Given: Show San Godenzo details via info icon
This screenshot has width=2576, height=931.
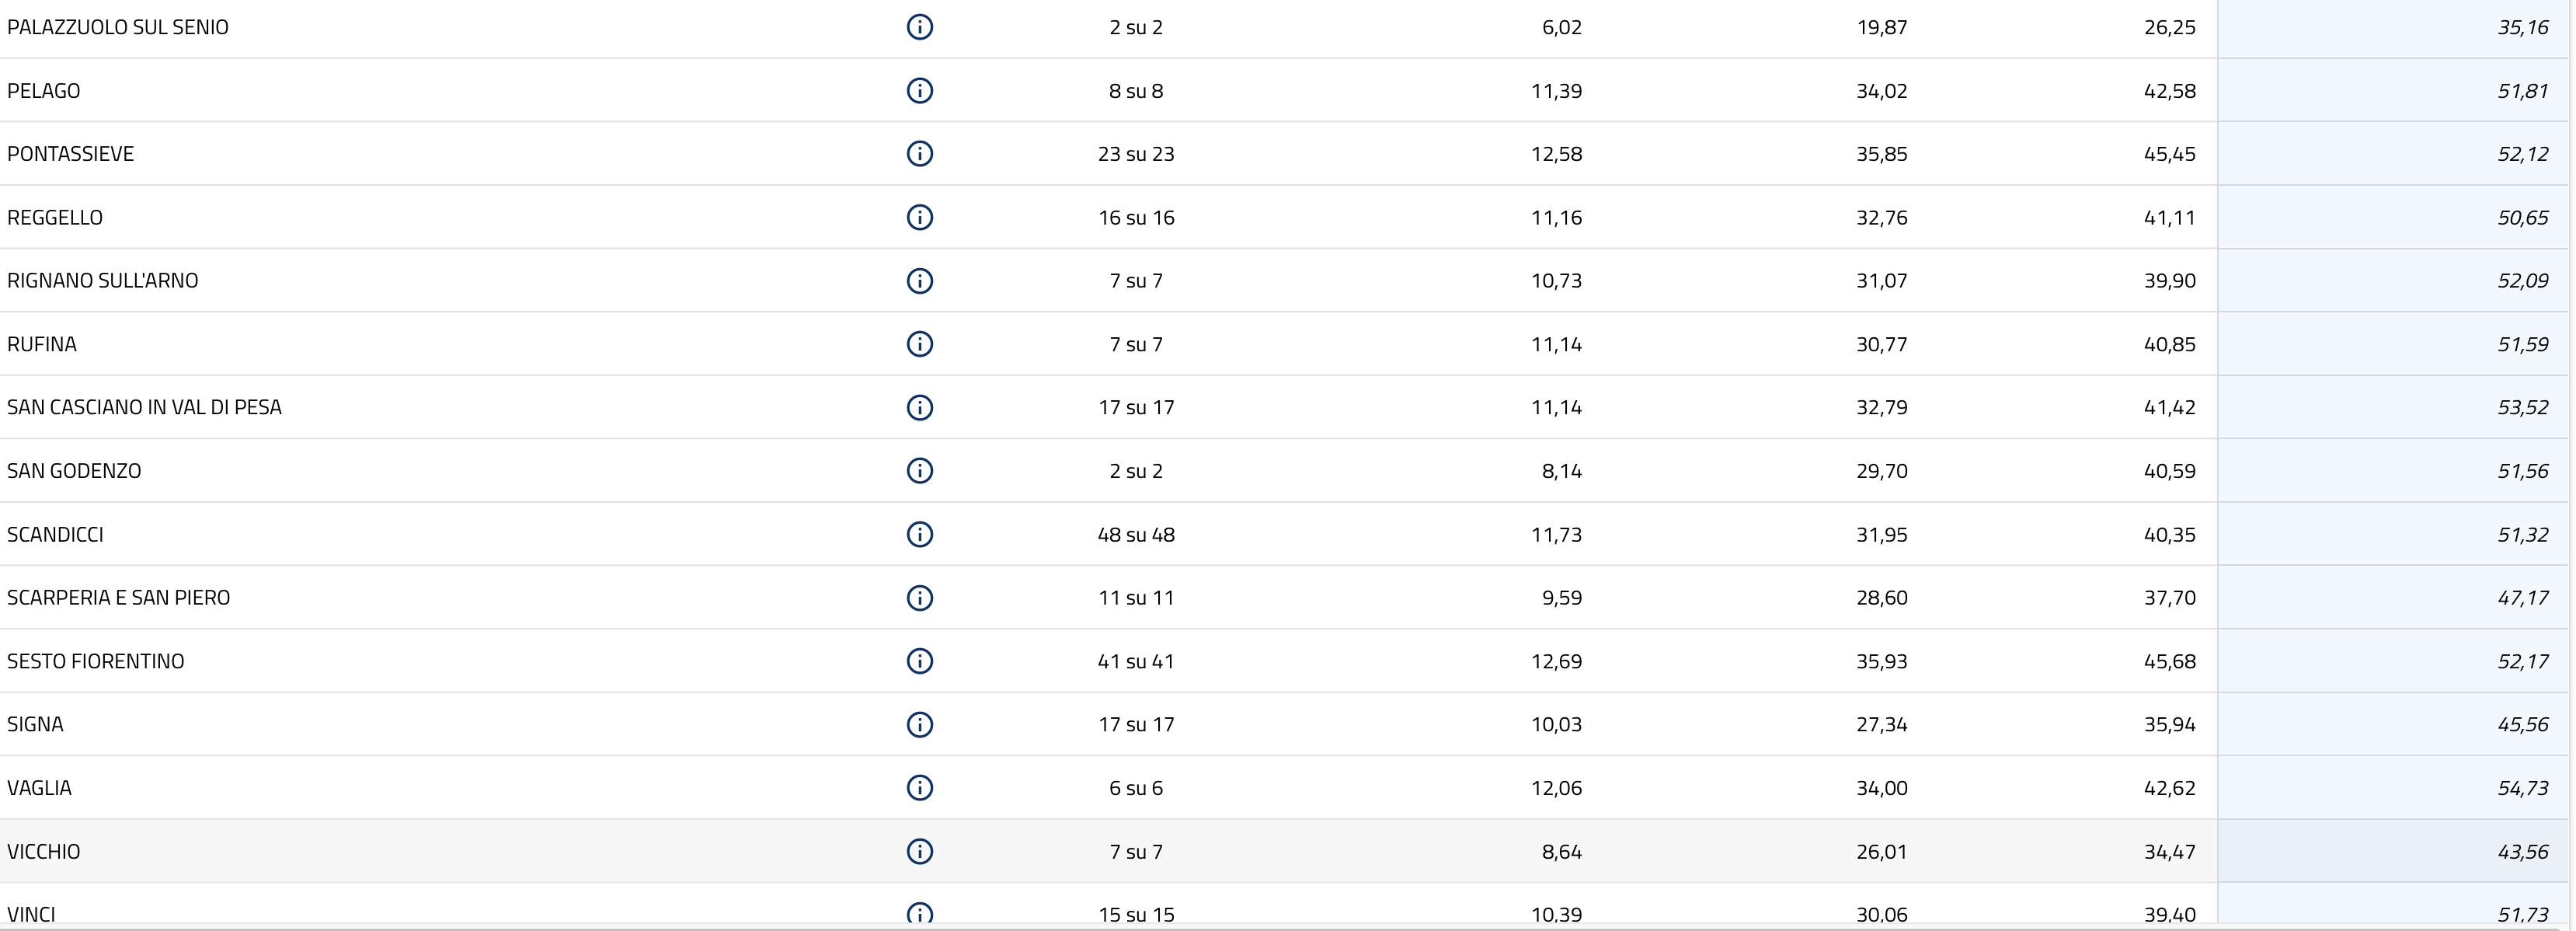Looking at the screenshot, I should [919, 471].
